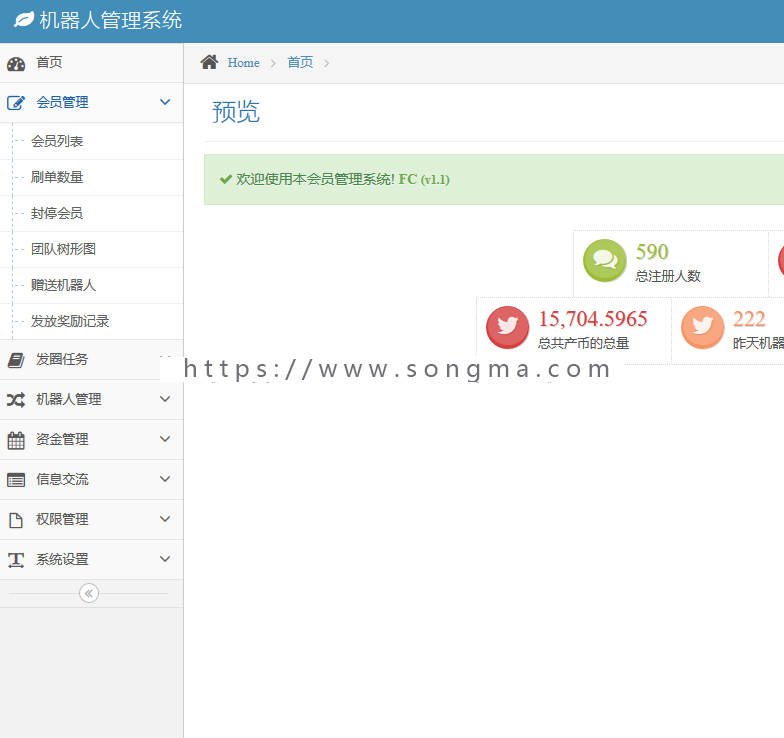Click the red Twitter bird icon for 总共产币的总量
Screen dimensions: 784x738
point(508,327)
